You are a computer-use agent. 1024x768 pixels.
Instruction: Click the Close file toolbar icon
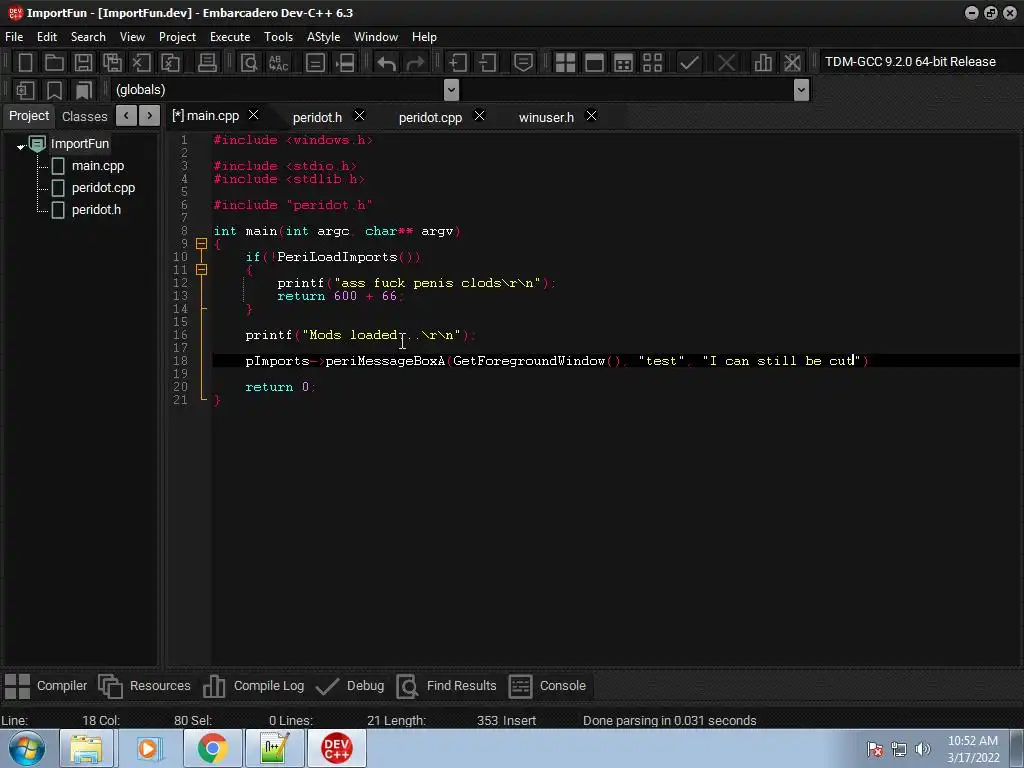pos(141,63)
